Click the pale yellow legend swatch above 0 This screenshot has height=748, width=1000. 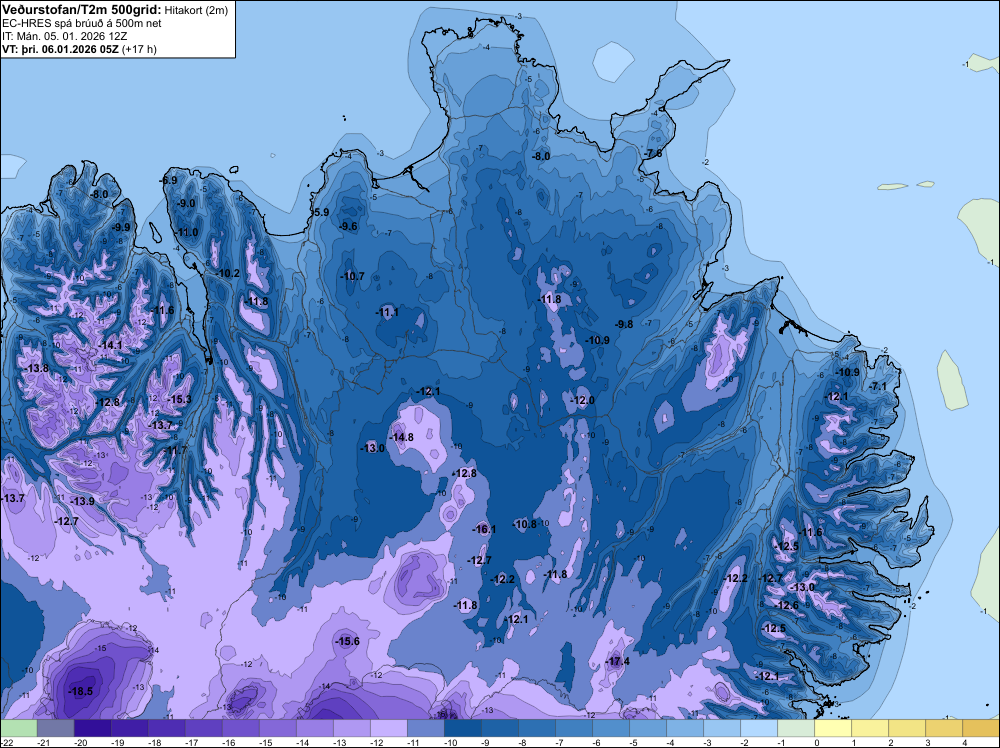832,728
